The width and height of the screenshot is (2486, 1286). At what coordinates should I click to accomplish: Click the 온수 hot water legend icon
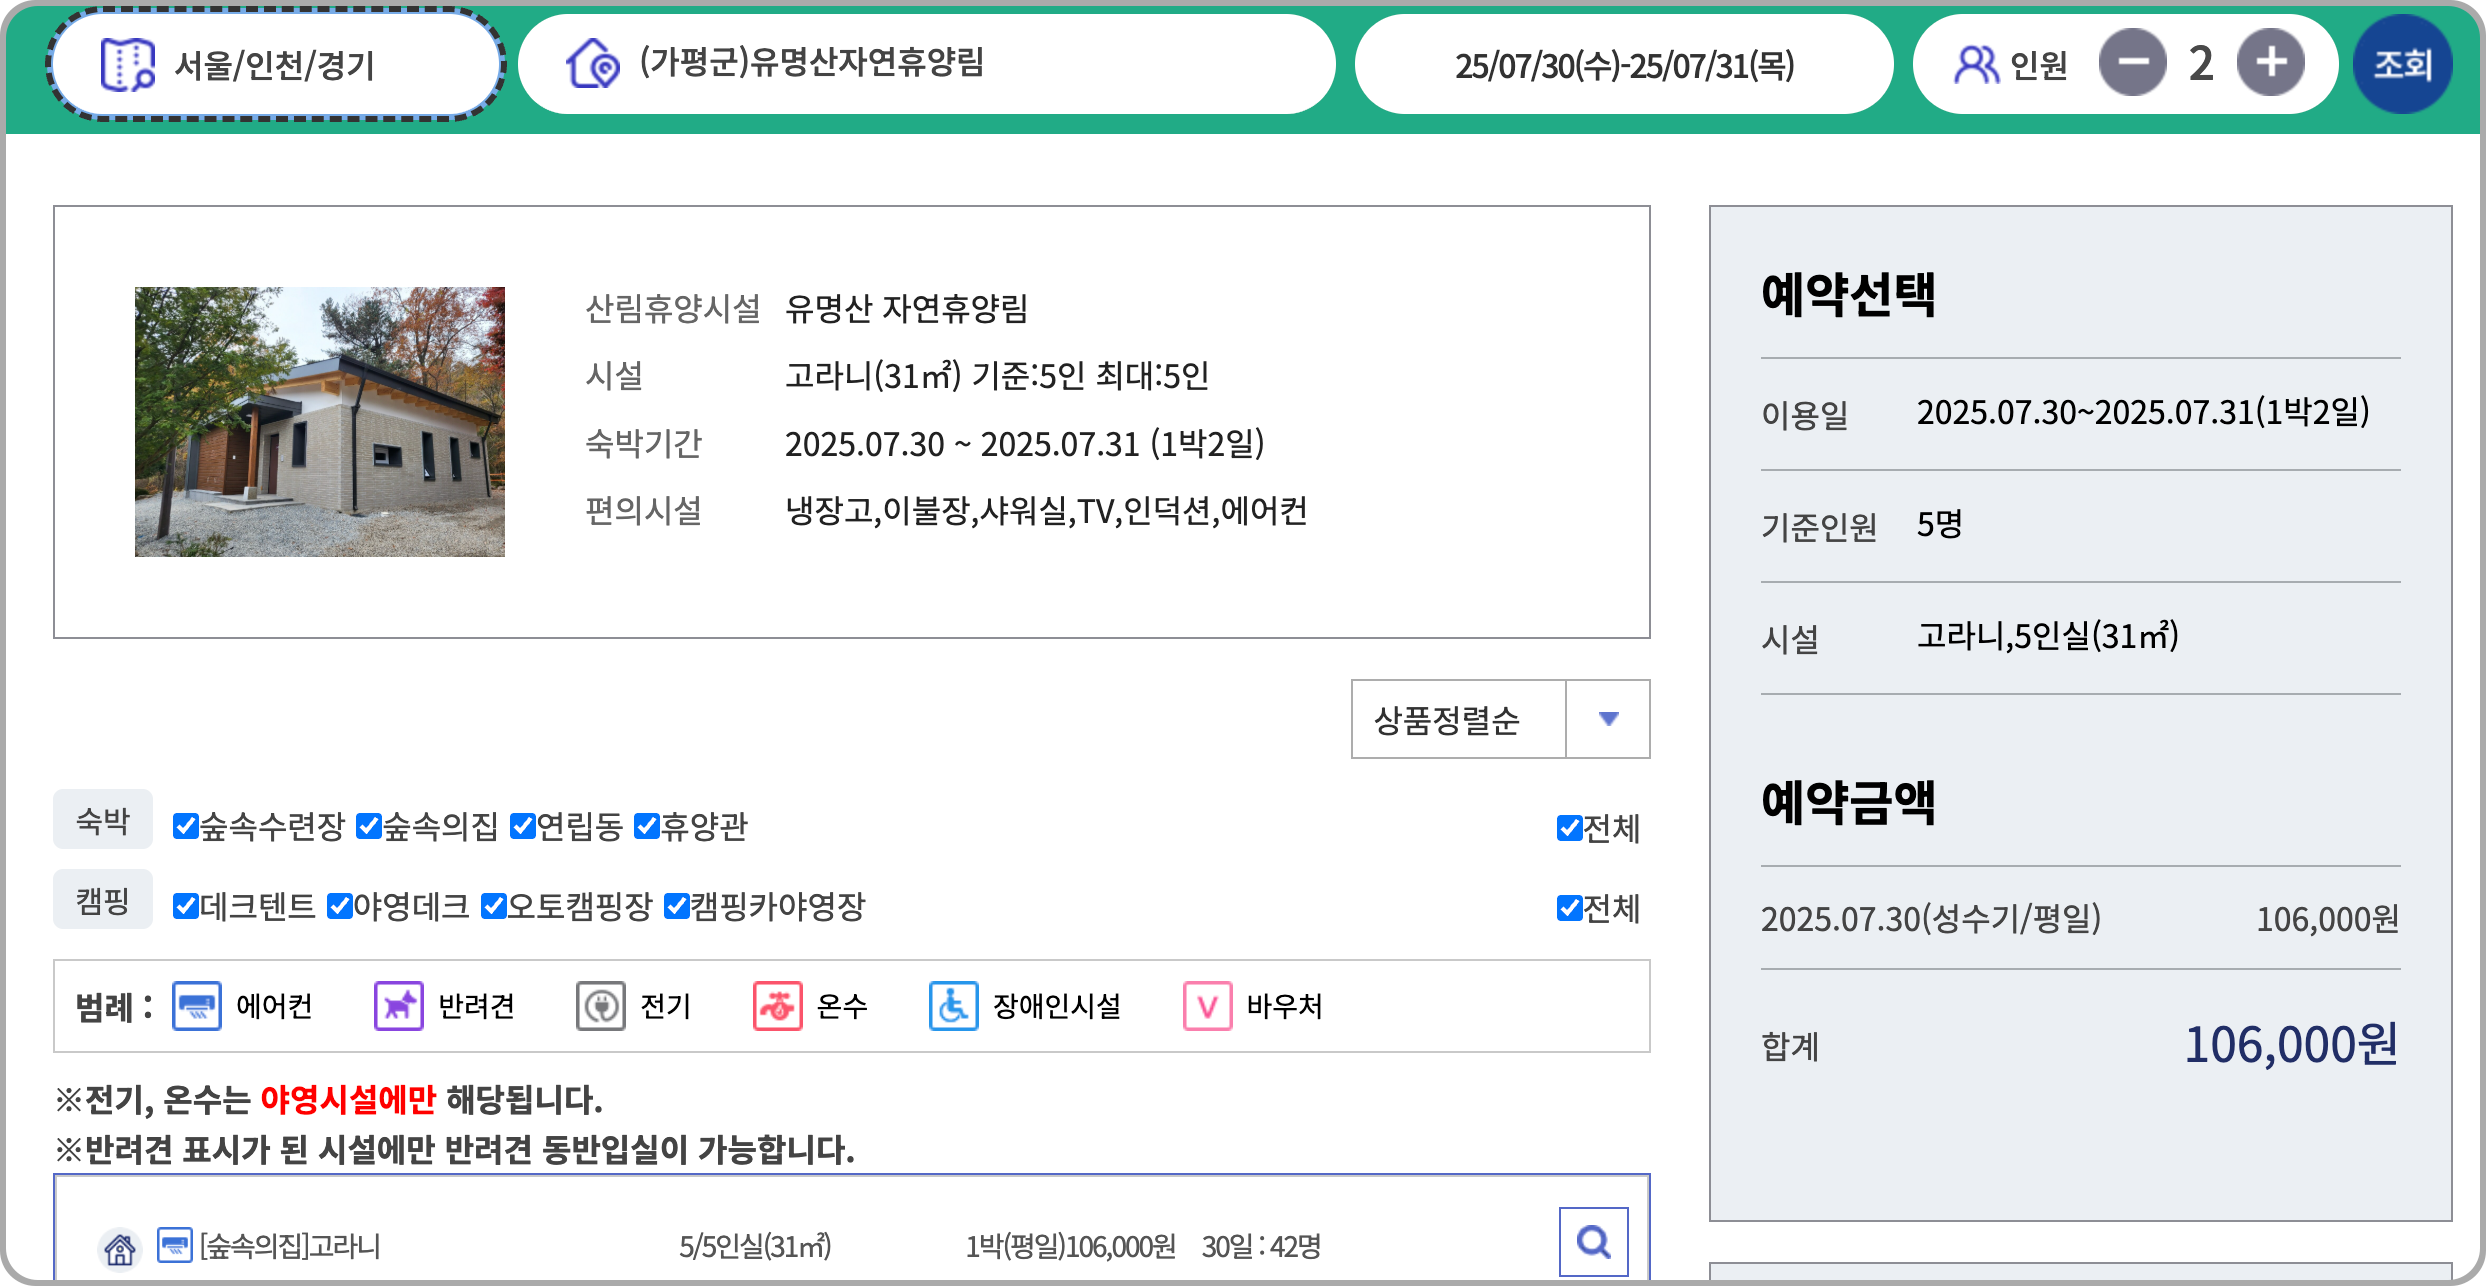point(777,1006)
